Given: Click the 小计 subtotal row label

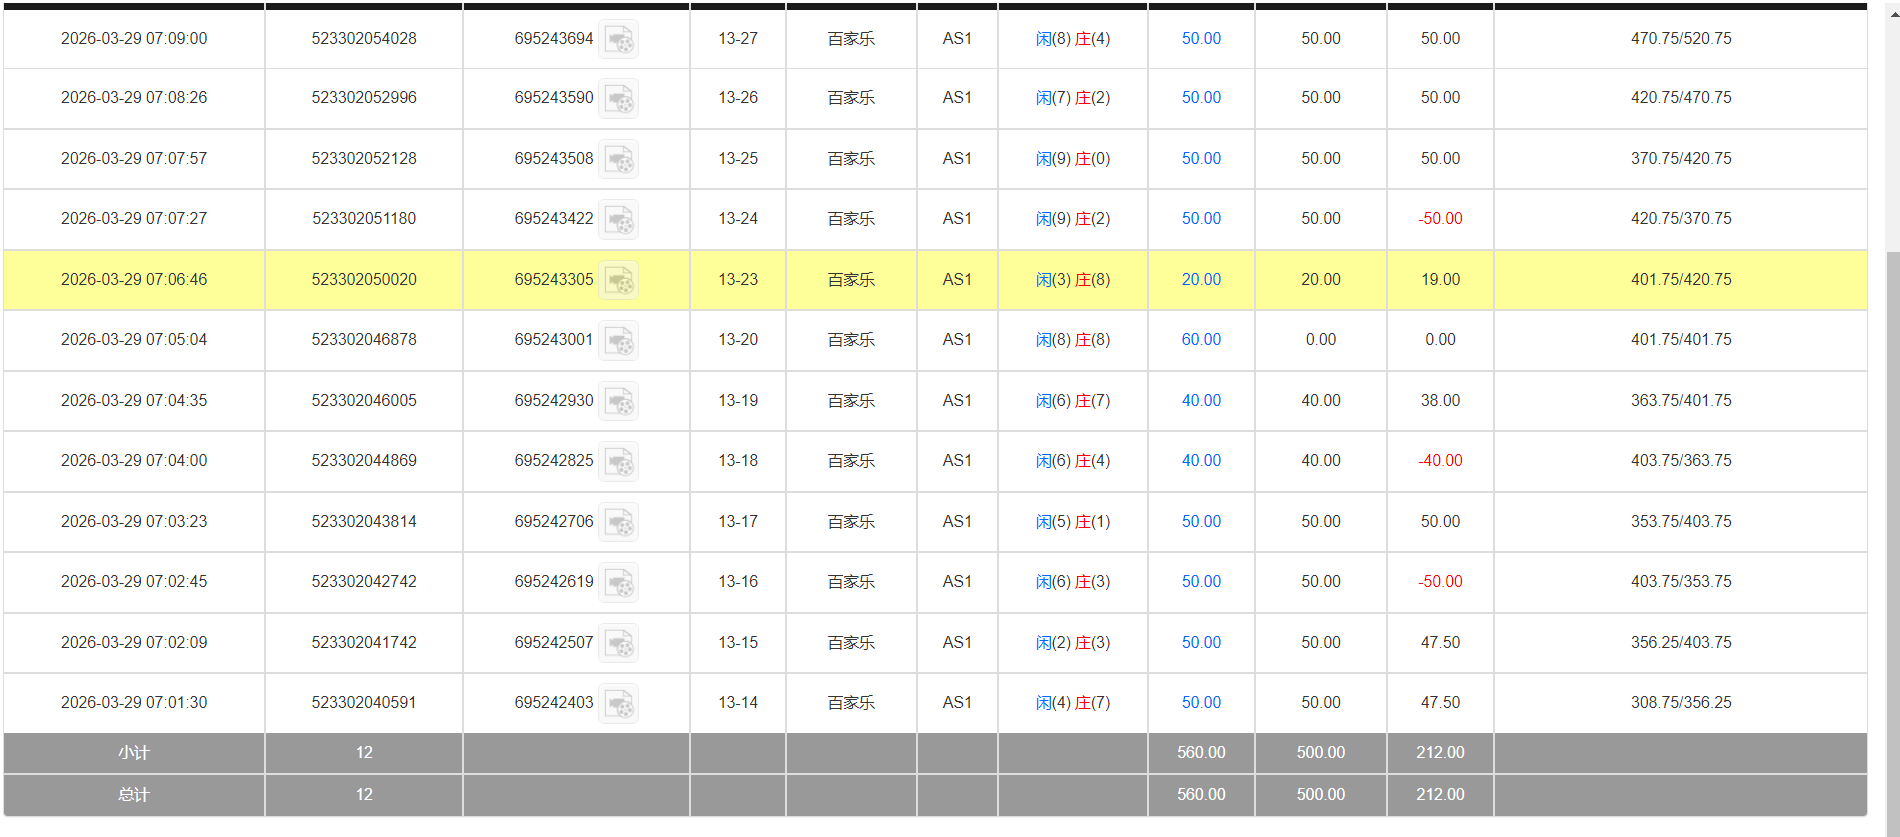Looking at the screenshot, I should (x=134, y=753).
